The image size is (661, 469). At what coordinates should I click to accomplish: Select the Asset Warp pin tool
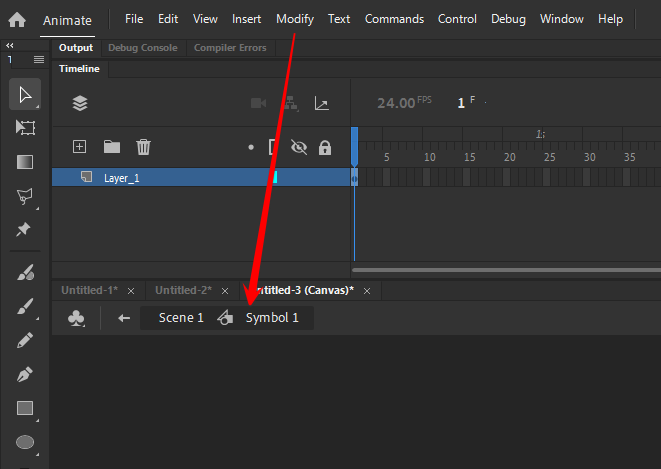24,229
